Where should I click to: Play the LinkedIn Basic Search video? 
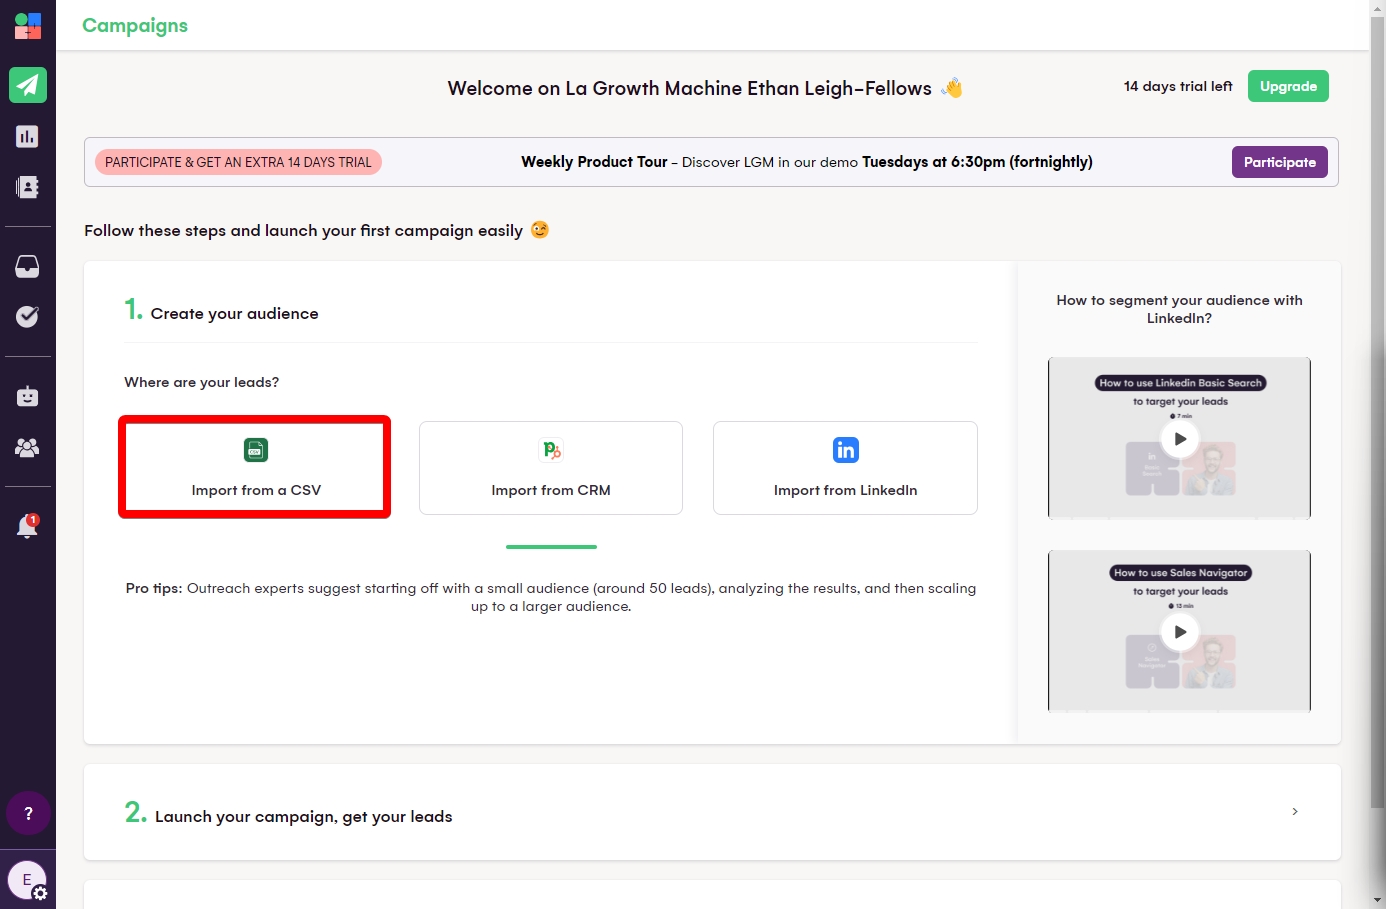tap(1180, 439)
